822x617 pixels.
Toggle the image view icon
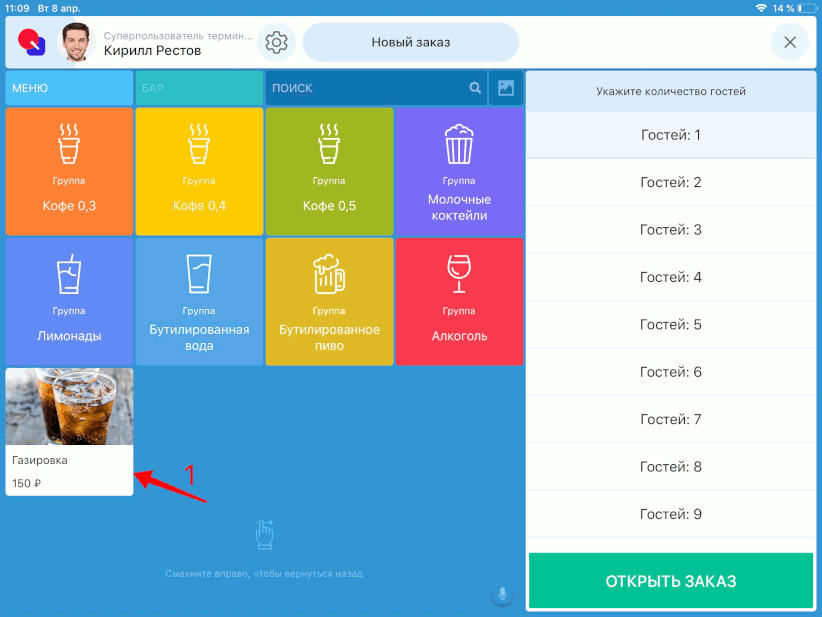tap(506, 88)
